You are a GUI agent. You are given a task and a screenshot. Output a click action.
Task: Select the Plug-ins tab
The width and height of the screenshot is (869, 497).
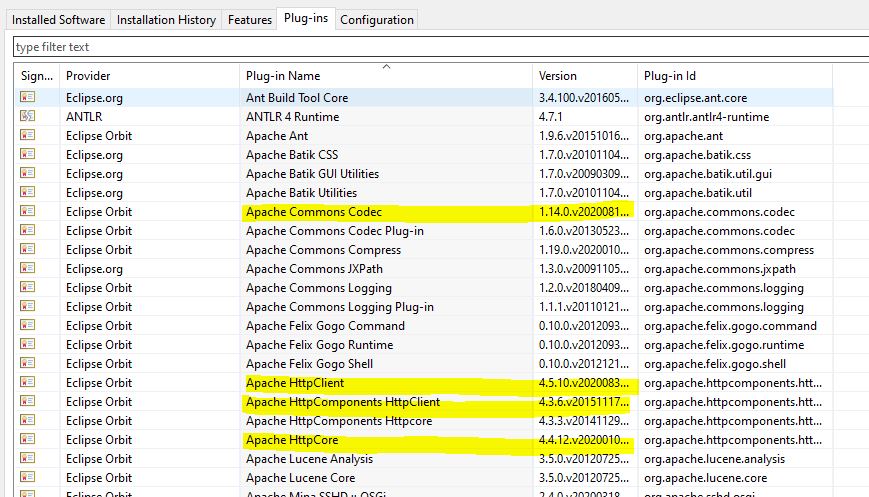coord(306,18)
